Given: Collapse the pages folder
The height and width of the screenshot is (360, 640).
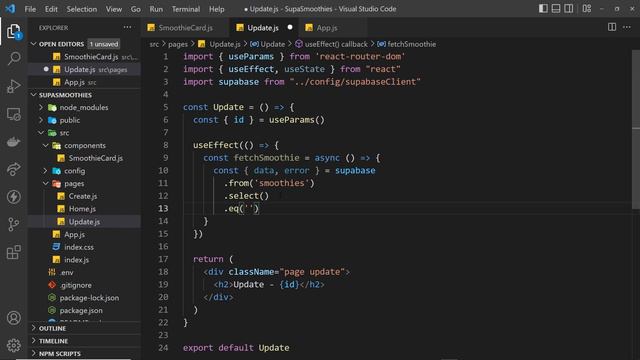Looking at the screenshot, I should click(85, 183).
